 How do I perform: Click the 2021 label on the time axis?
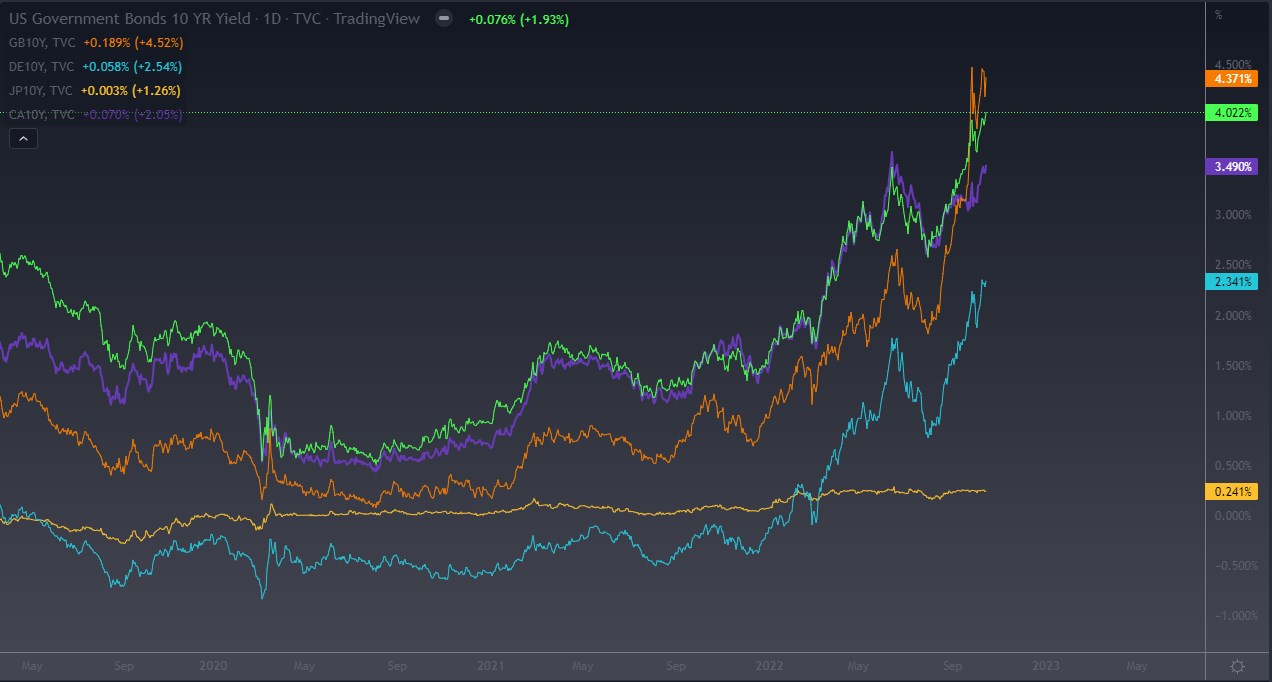[x=491, y=664]
